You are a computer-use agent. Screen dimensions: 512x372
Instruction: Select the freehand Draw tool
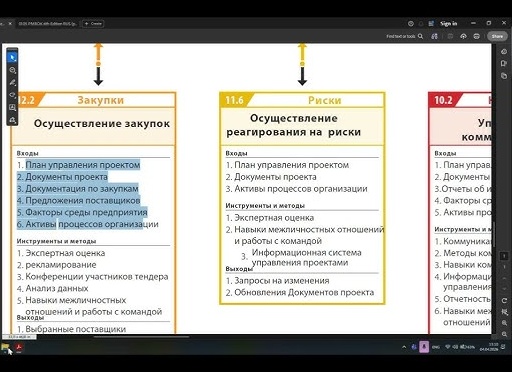click(x=12, y=95)
